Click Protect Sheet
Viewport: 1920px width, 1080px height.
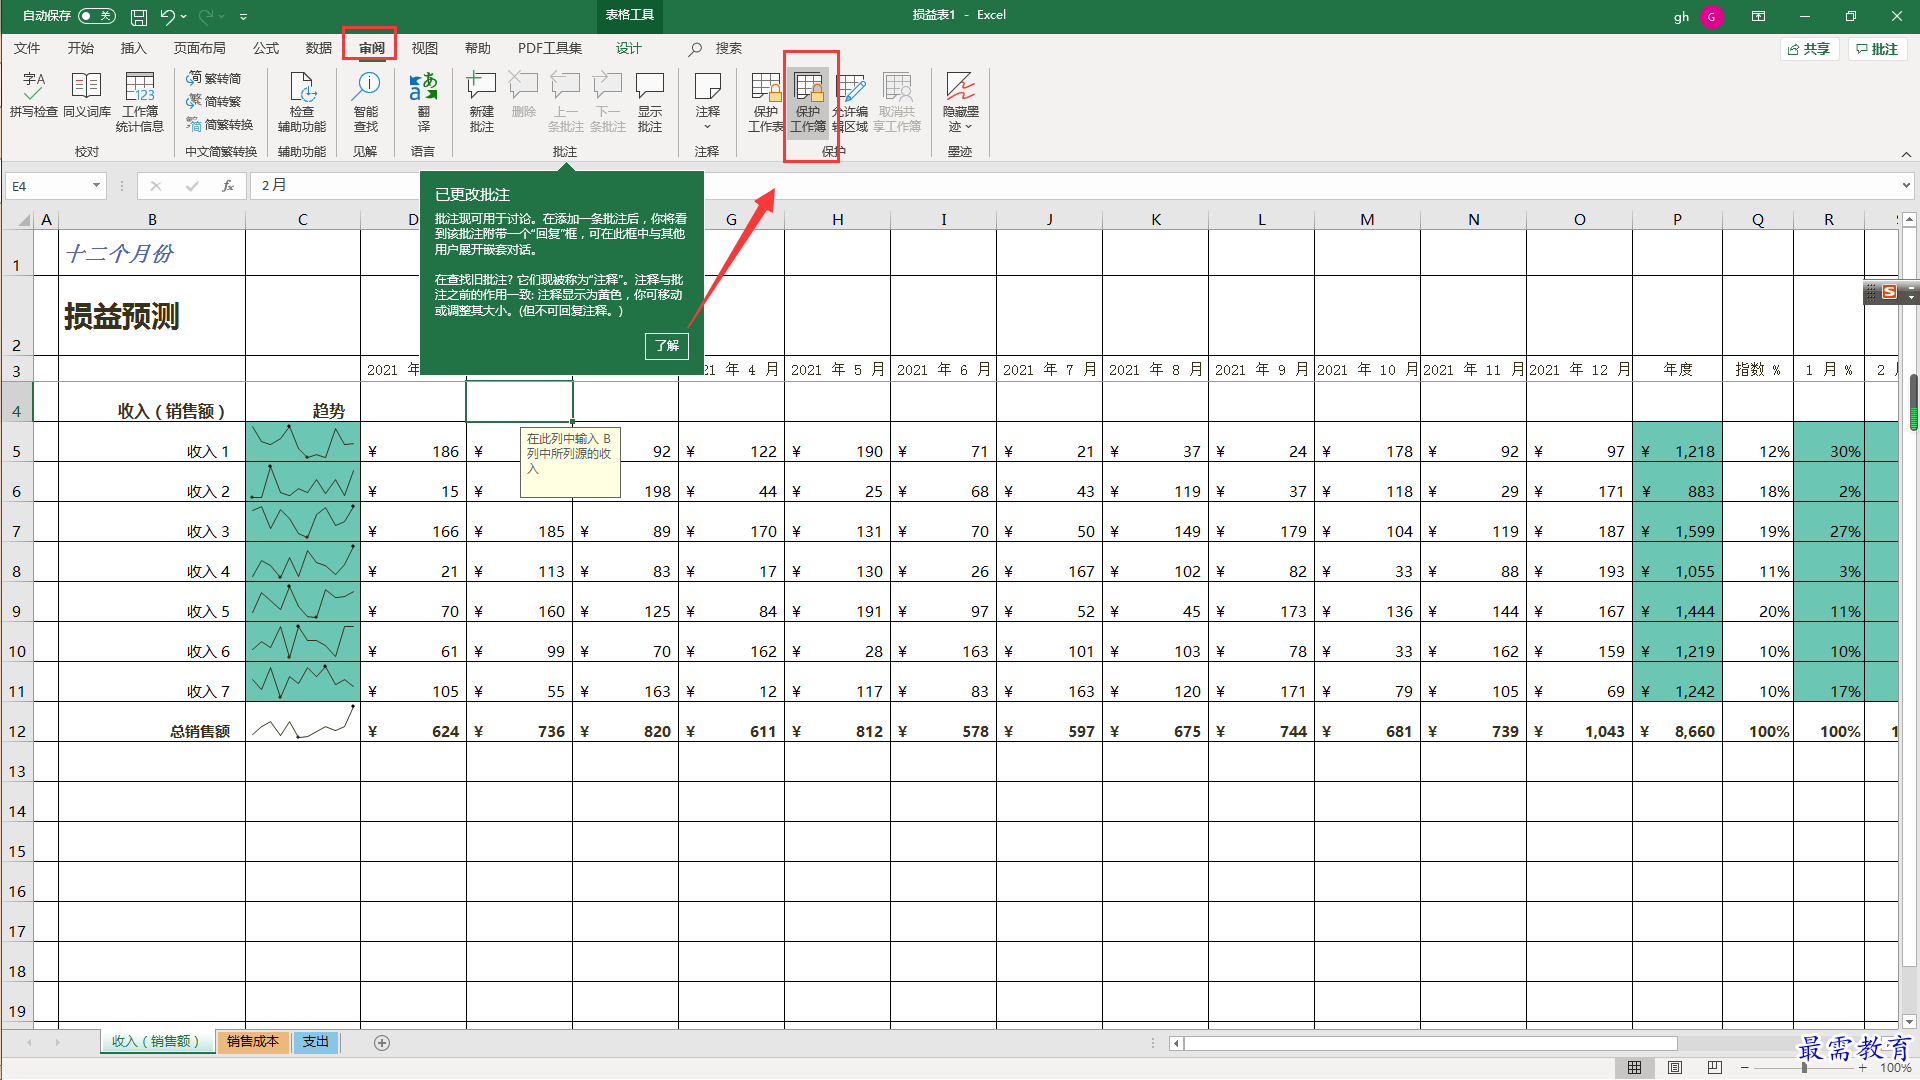tap(766, 102)
